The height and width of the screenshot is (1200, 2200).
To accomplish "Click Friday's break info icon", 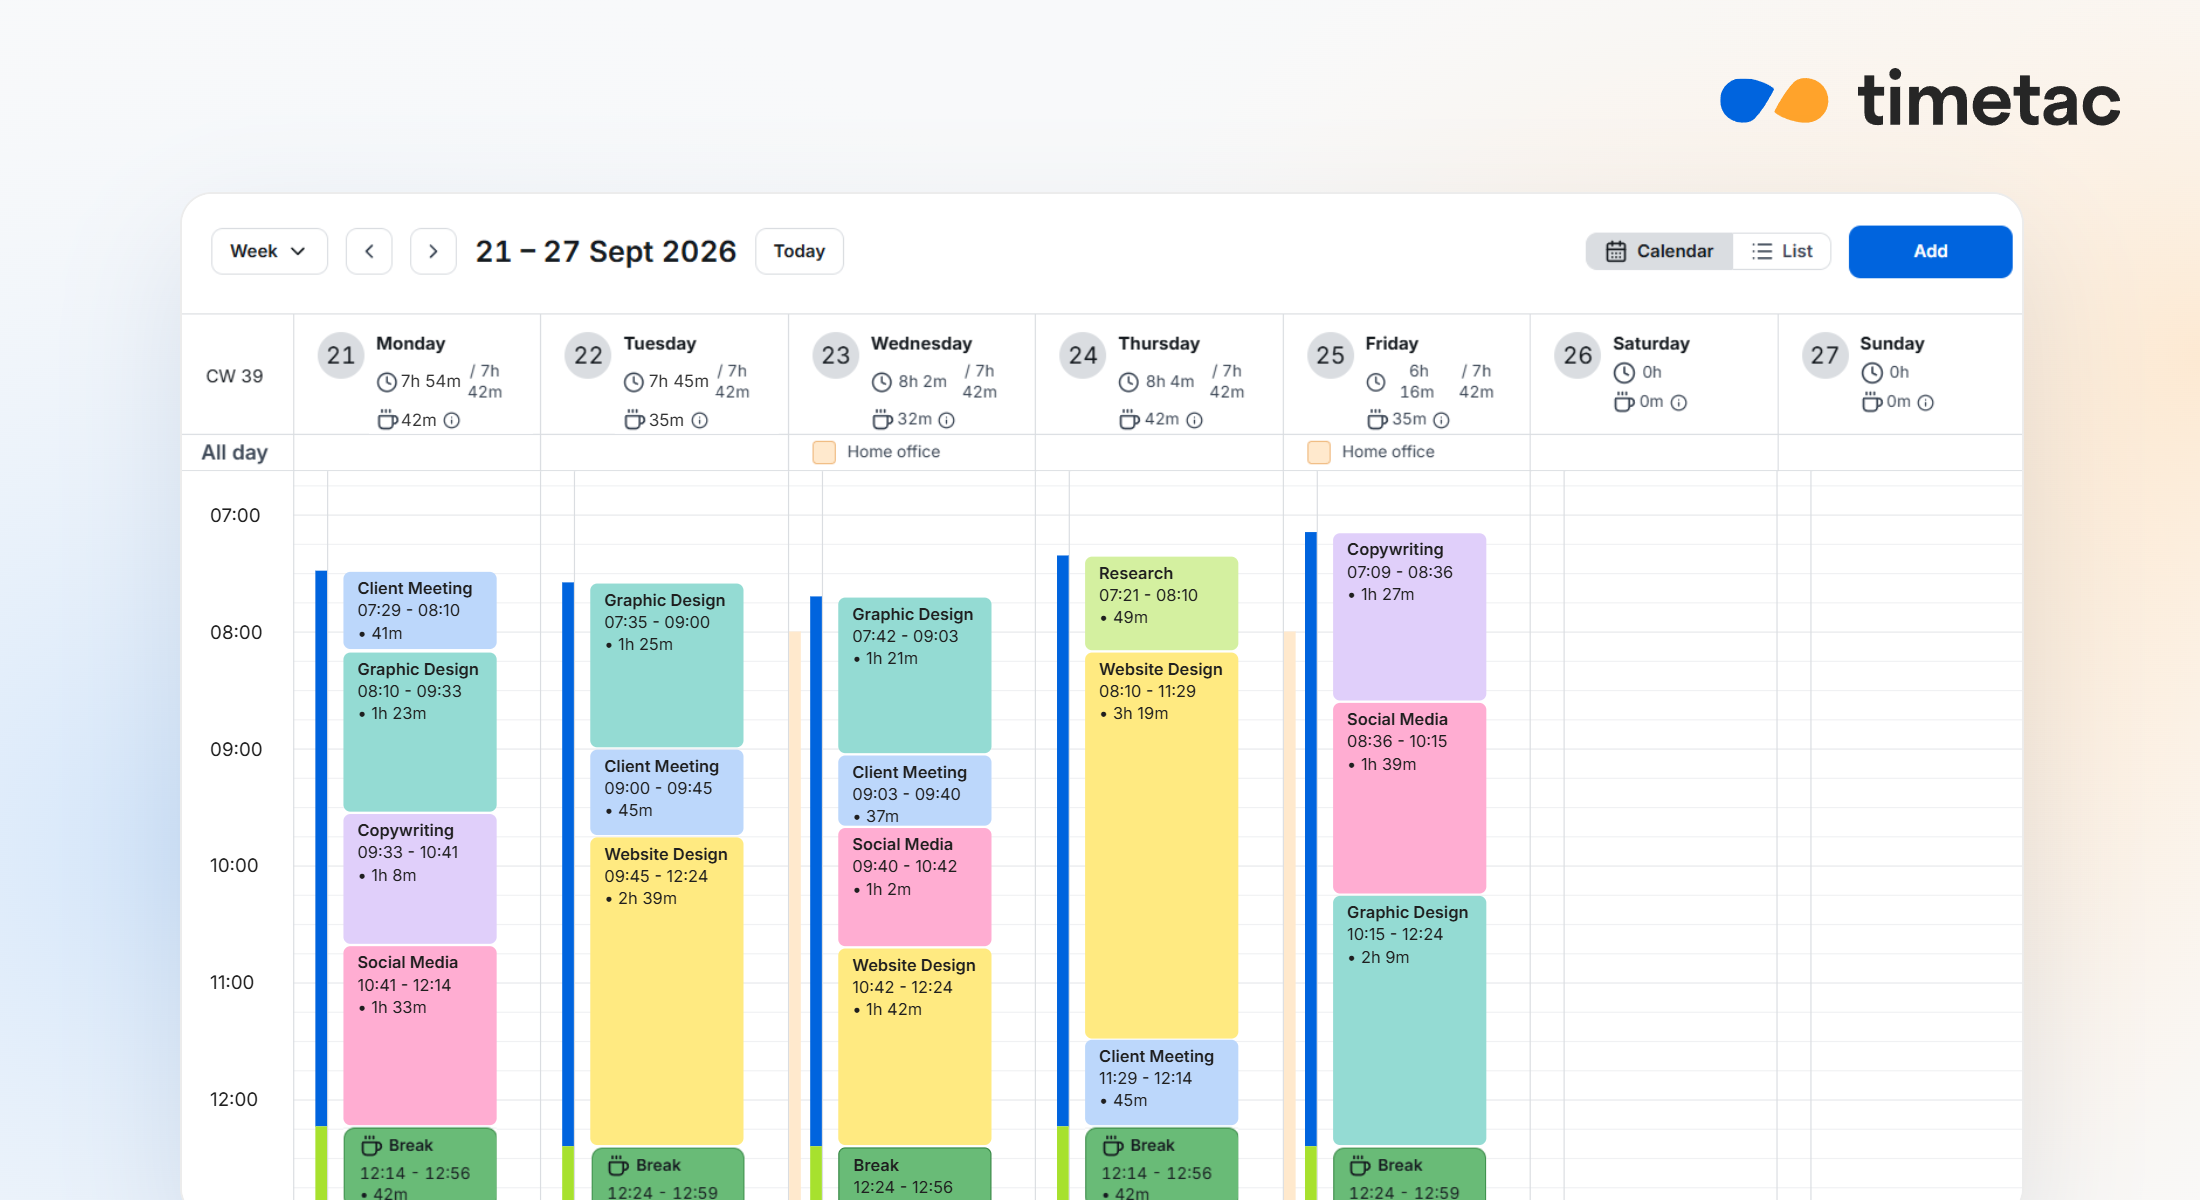I will coord(1441,420).
